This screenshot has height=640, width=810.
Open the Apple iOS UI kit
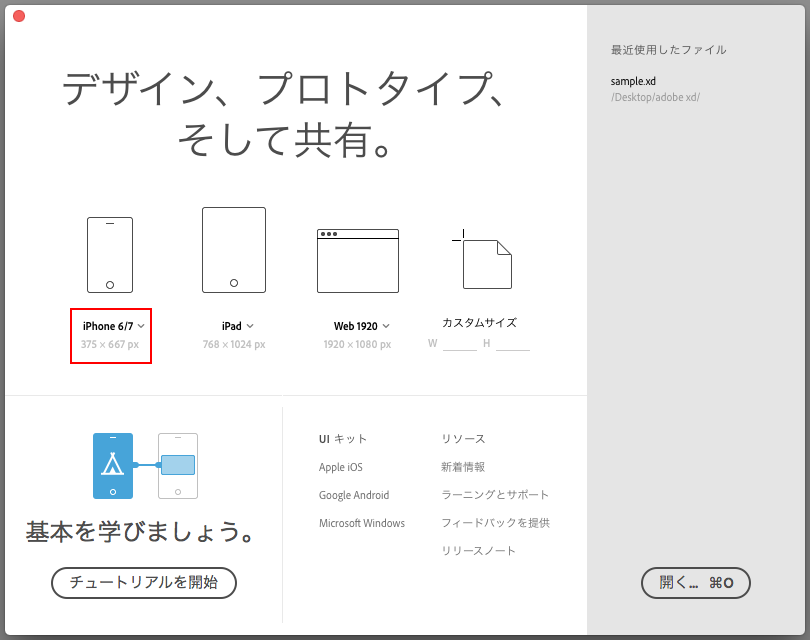pyautogui.click(x=341, y=467)
